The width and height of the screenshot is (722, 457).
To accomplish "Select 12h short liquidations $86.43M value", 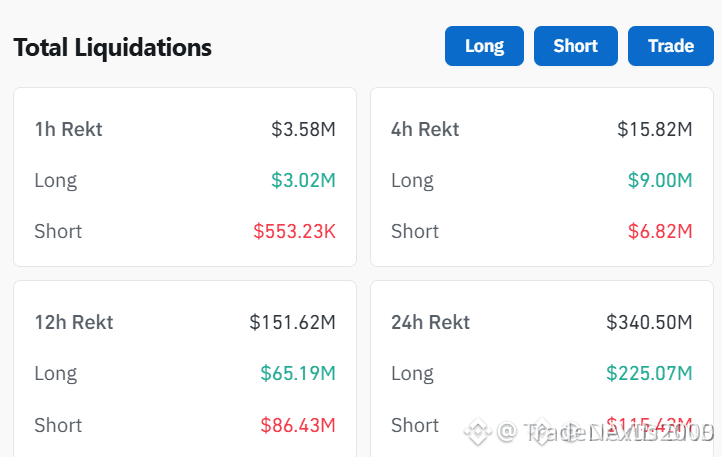I will 298,425.
